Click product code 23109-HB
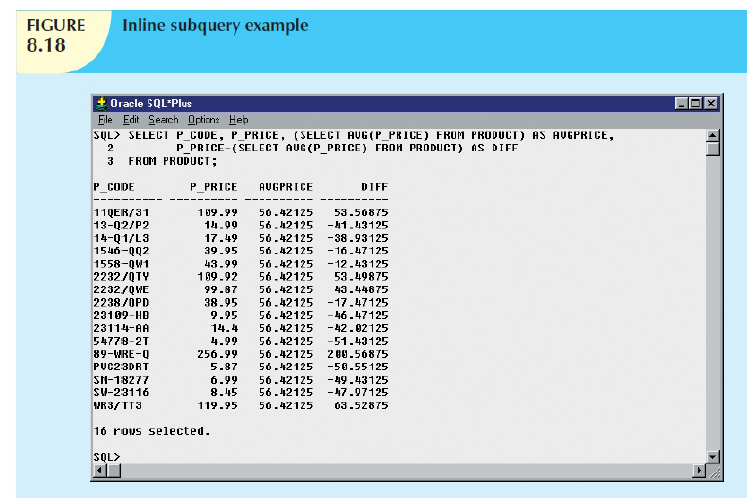This screenshot has height=498, width=747. (121, 315)
